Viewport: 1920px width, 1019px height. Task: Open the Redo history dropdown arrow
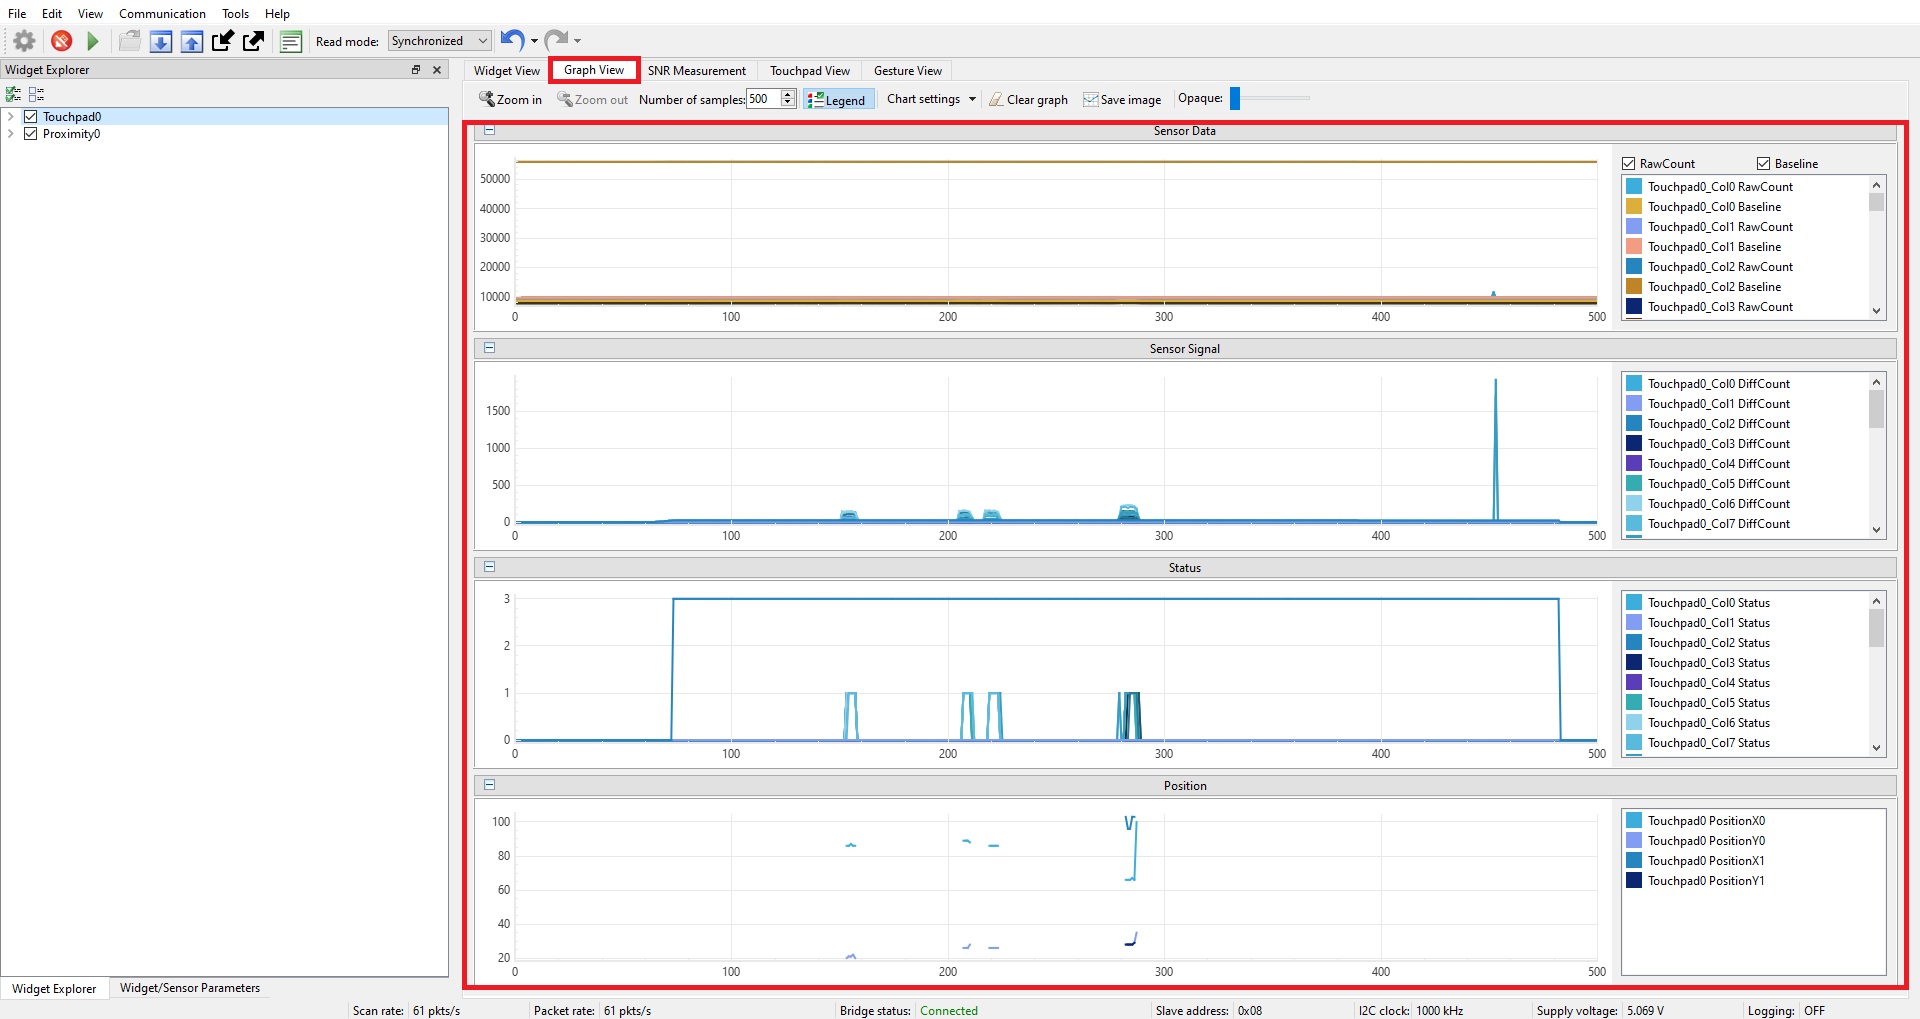click(x=577, y=41)
